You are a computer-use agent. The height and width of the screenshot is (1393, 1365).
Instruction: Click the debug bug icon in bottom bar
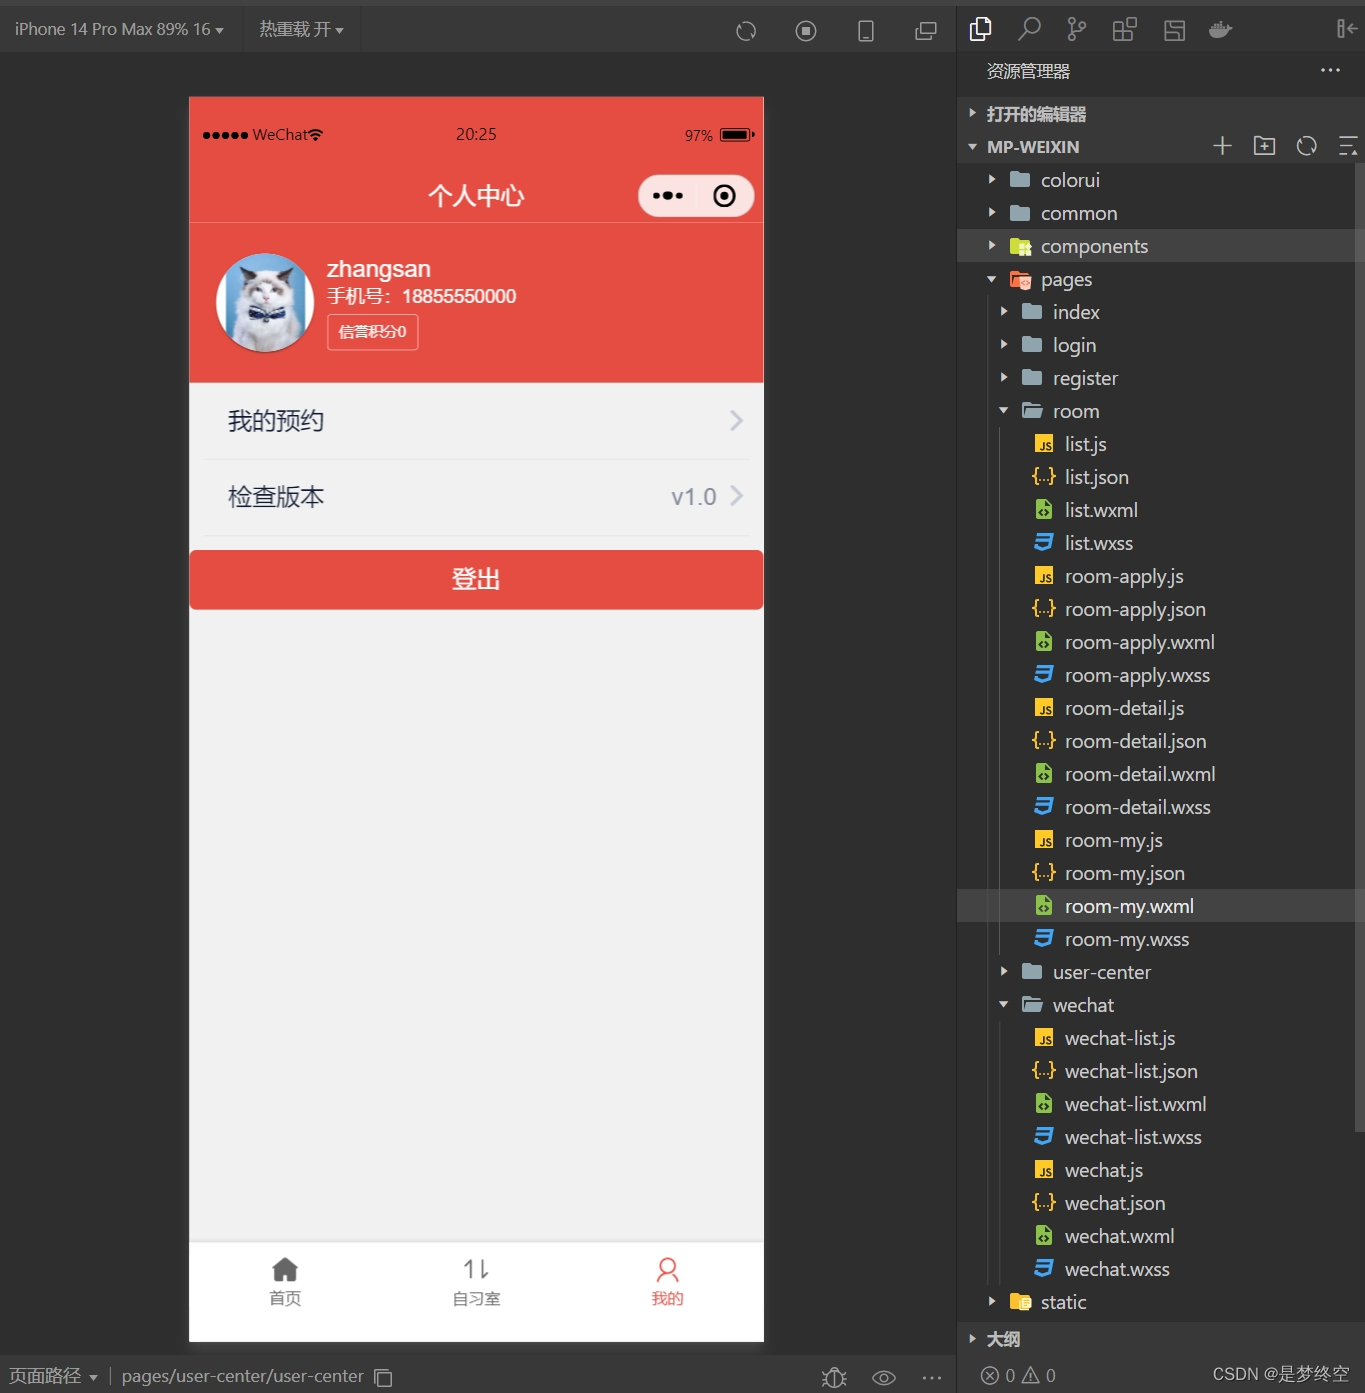[834, 1377]
